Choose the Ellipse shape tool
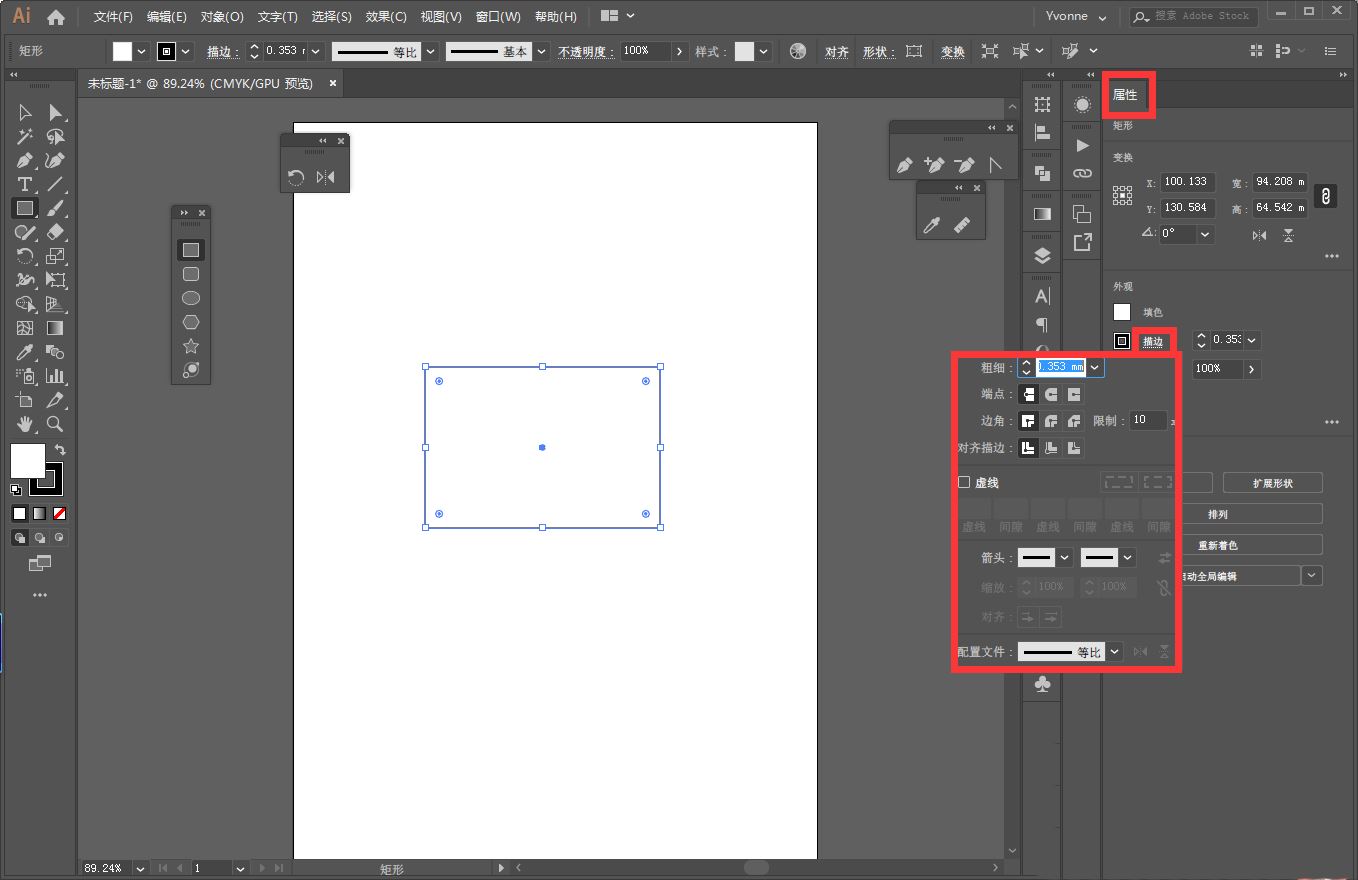This screenshot has width=1358, height=880. pos(190,298)
